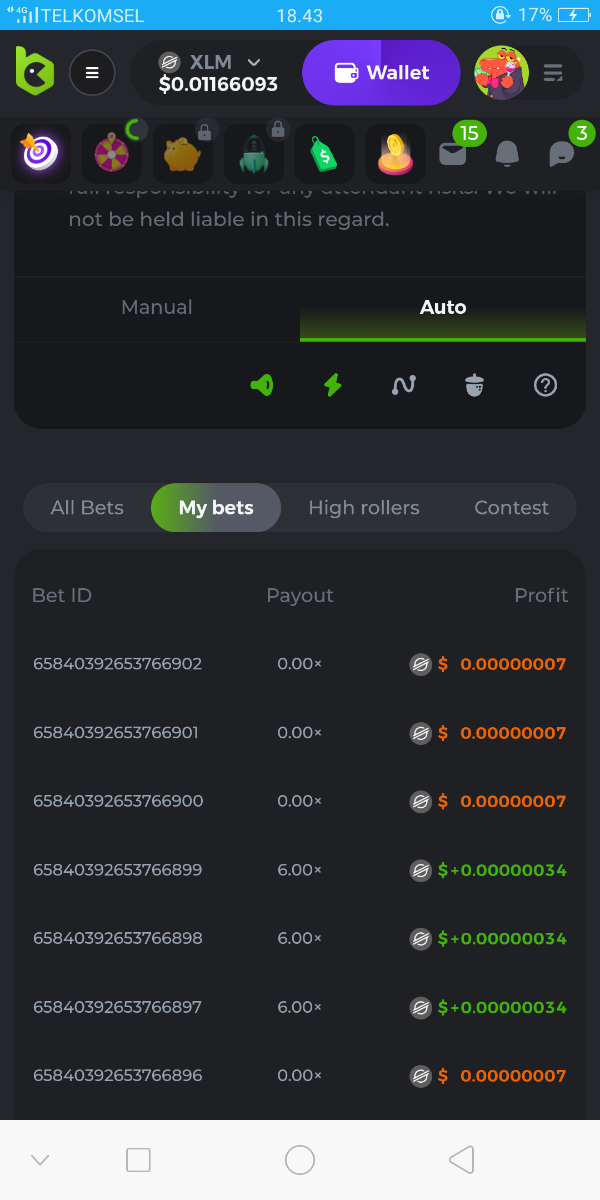
Task: Toggle sound with the green speaker icon
Action: coord(262,385)
